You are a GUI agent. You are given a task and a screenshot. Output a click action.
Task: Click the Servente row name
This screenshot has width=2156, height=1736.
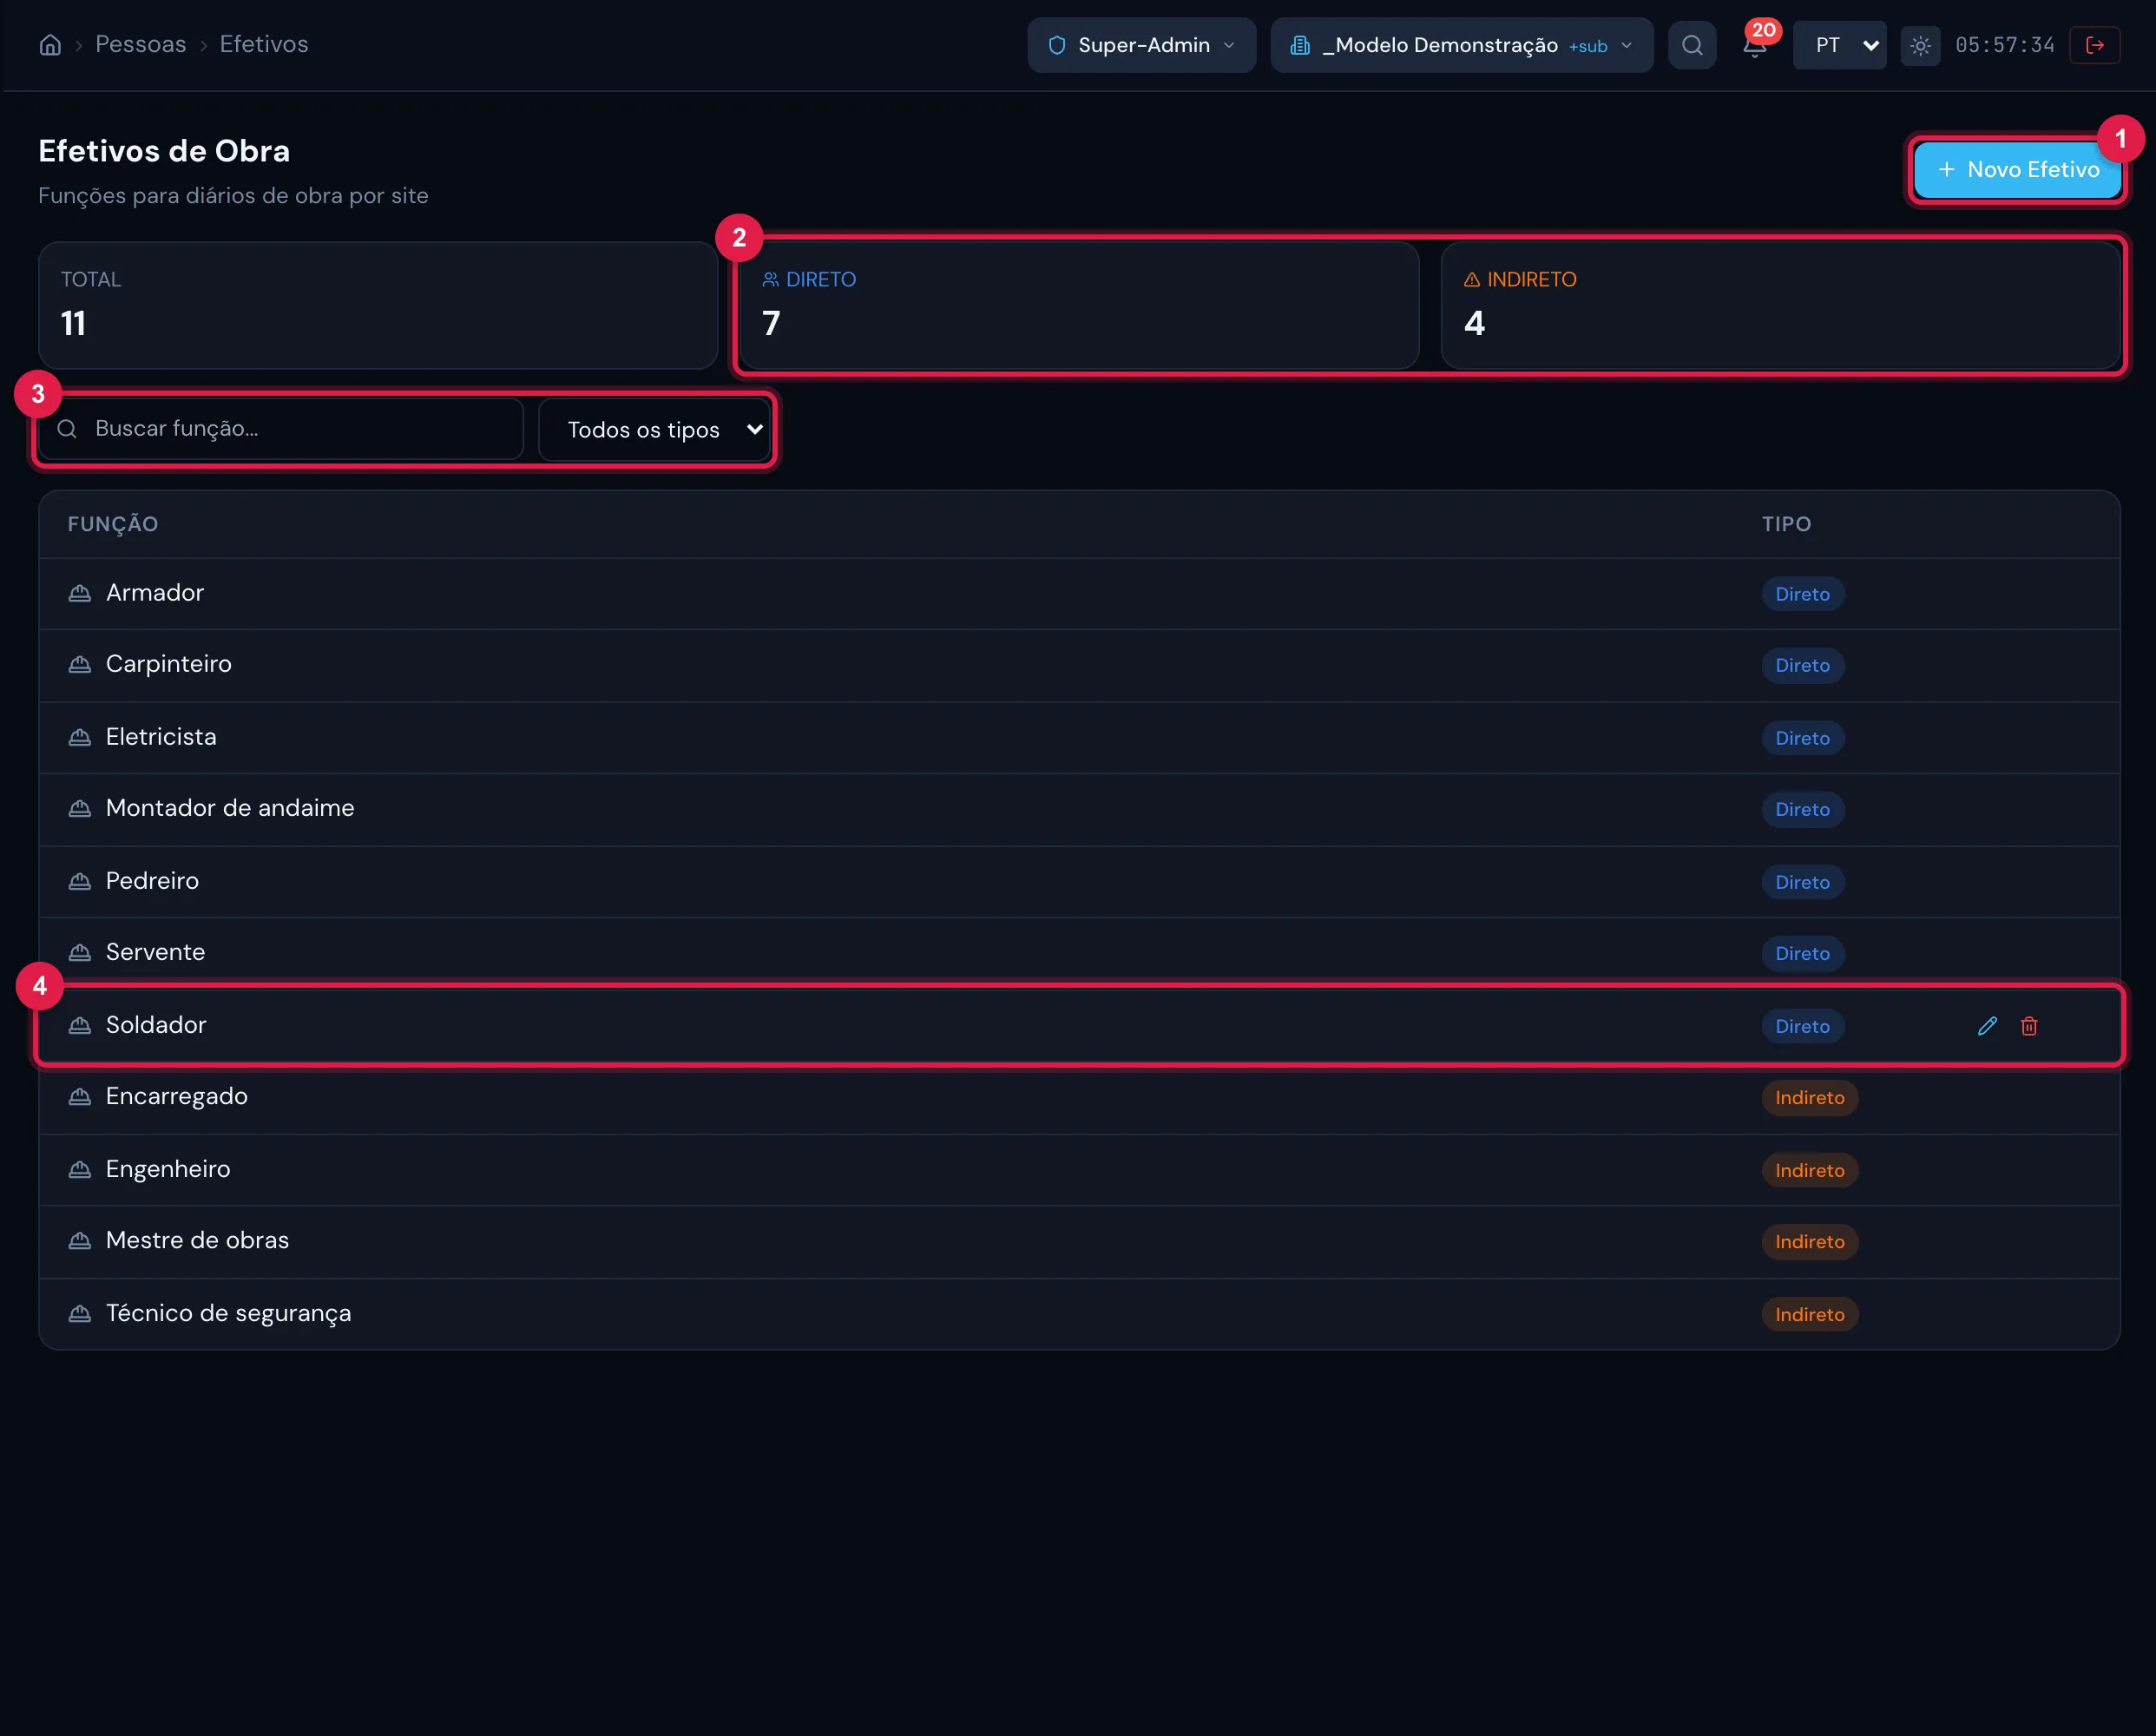click(x=155, y=952)
